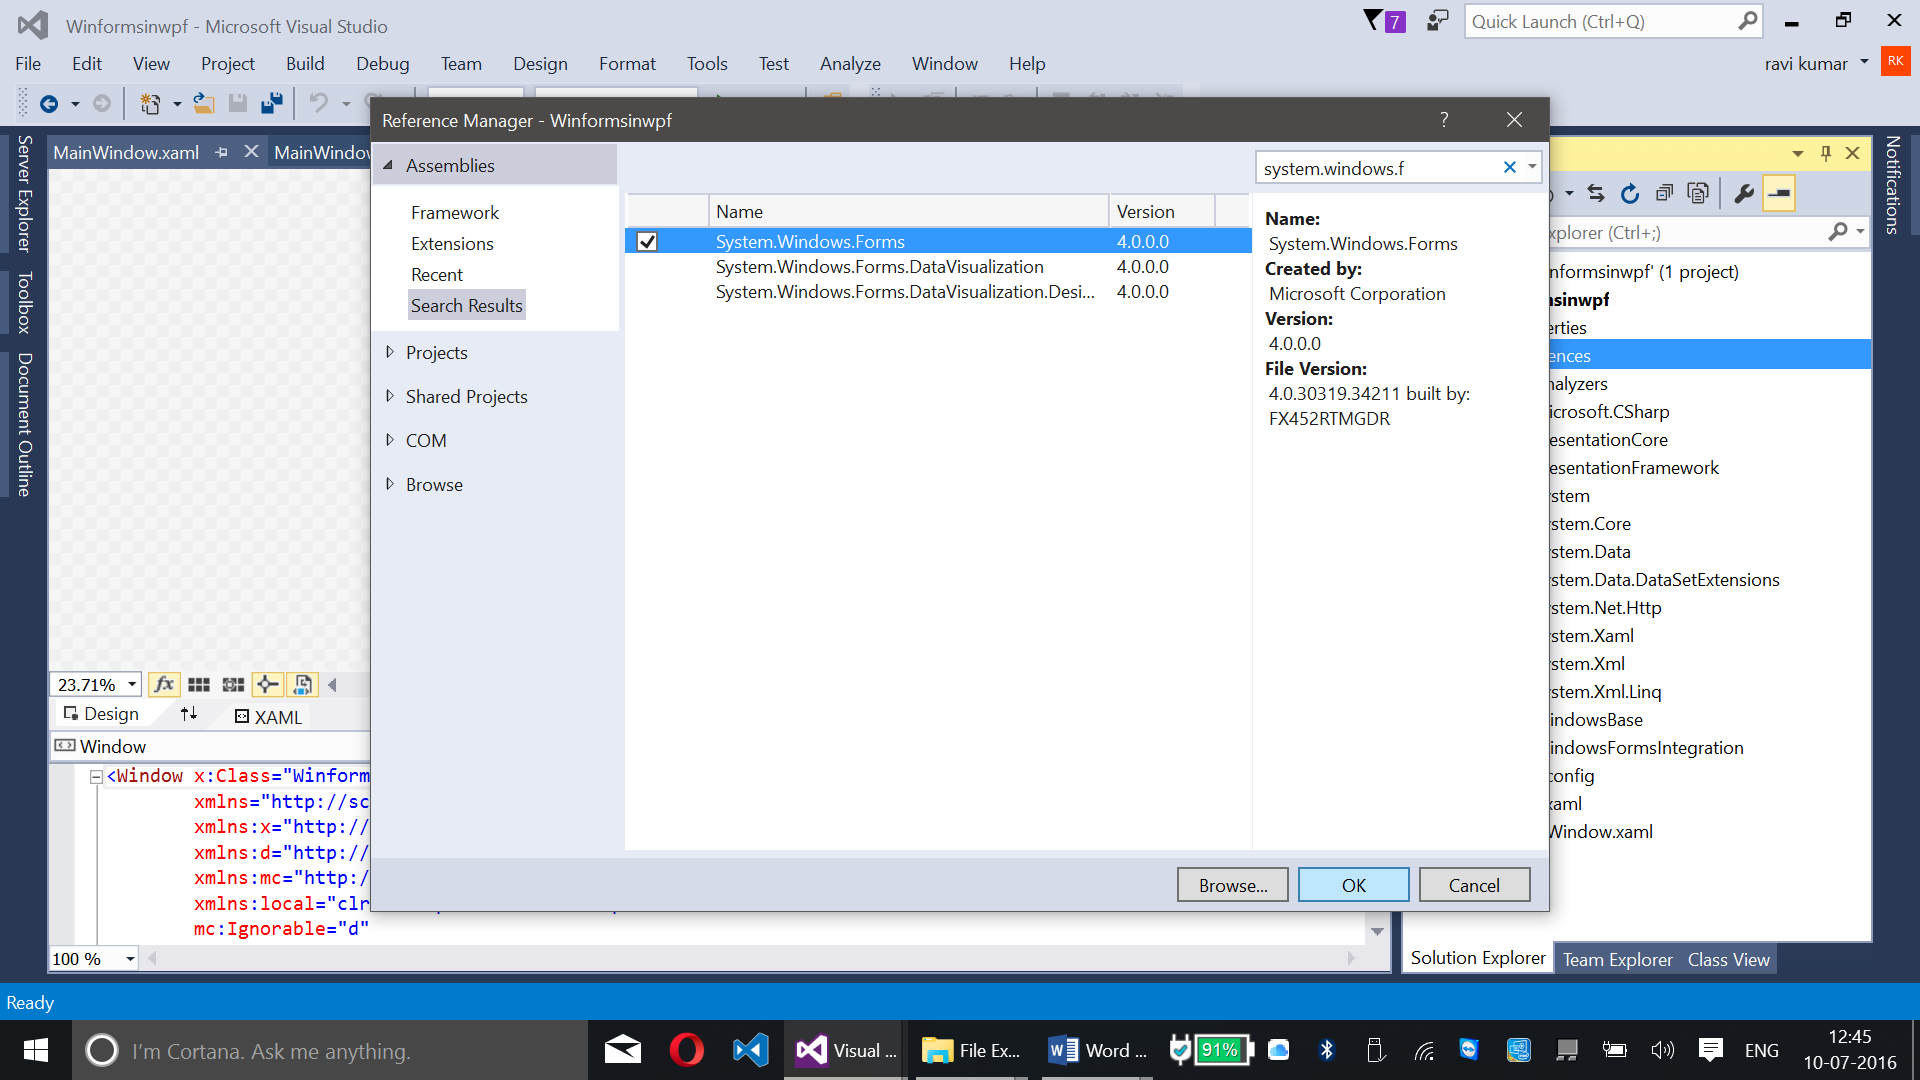
Task: Expand the Shared Projects section
Action: pos(390,396)
